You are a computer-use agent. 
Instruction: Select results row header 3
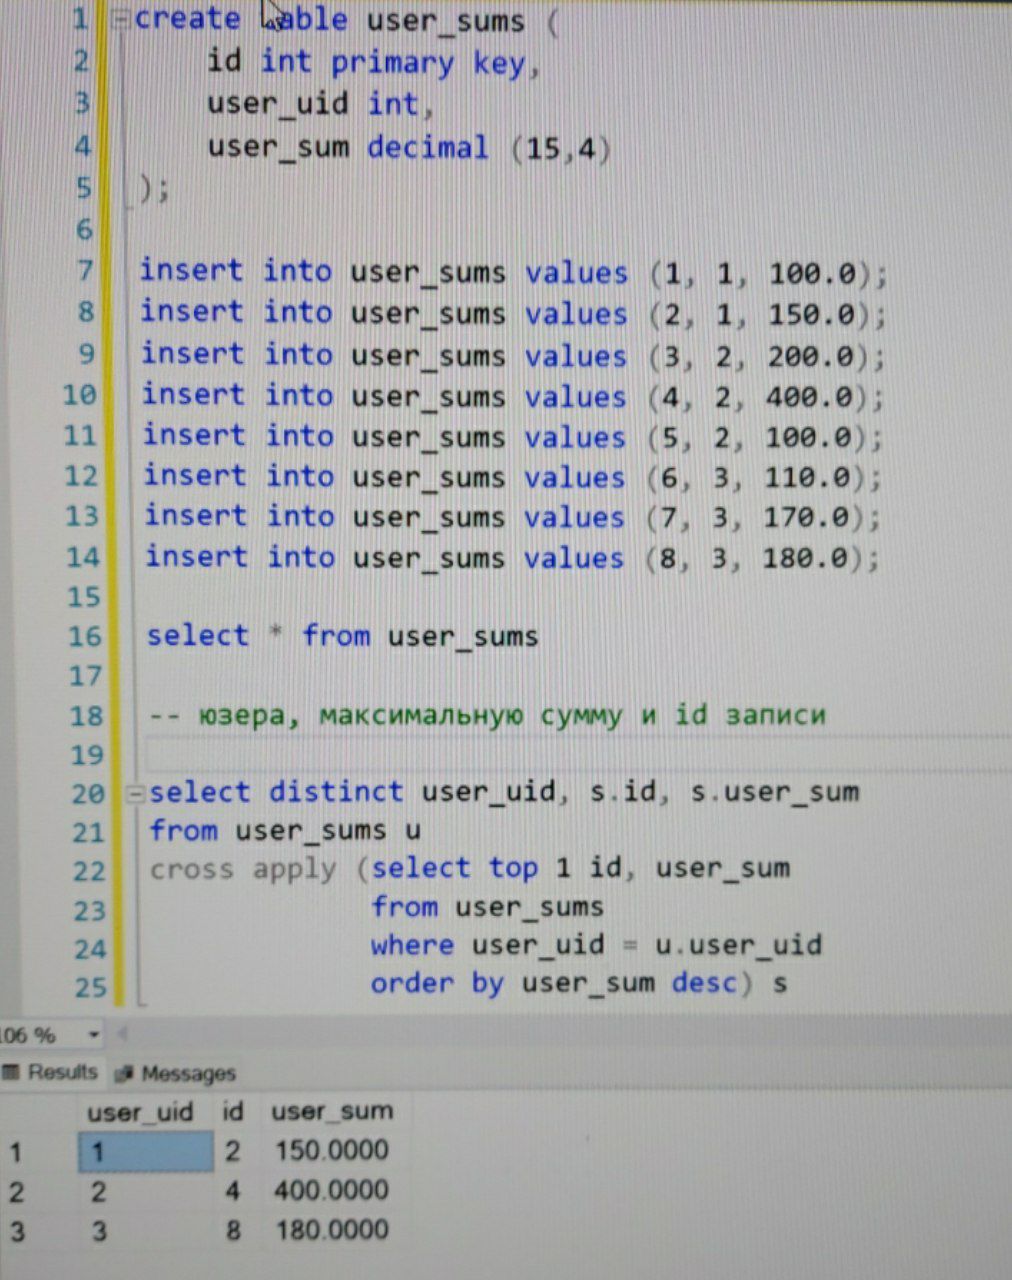pos(16,1231)
